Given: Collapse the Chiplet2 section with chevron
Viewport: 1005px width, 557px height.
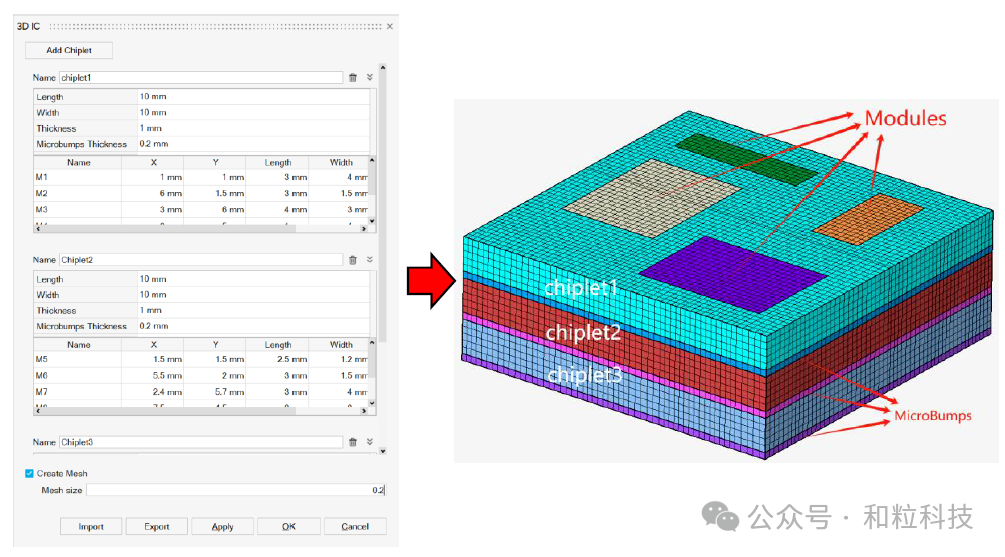Looking at the screenshot, I should (370, 260).
